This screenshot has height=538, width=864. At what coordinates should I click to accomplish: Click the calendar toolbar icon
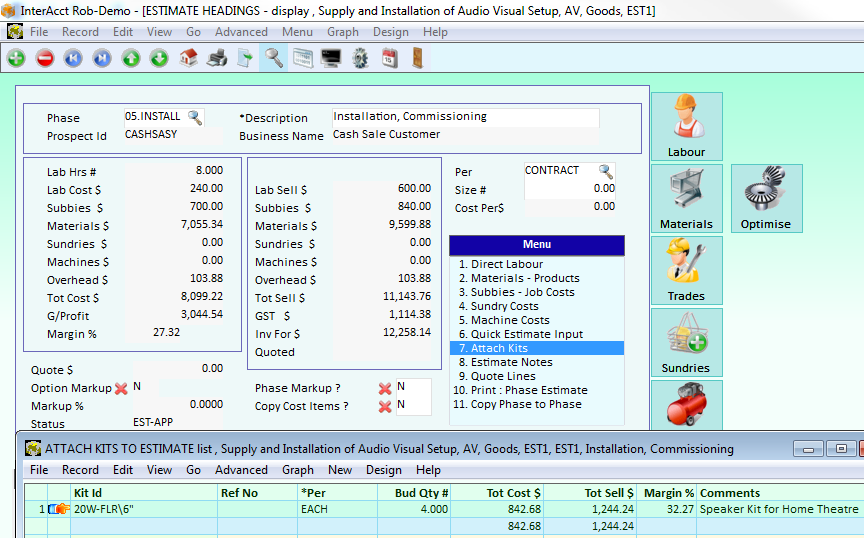point(390,58)
